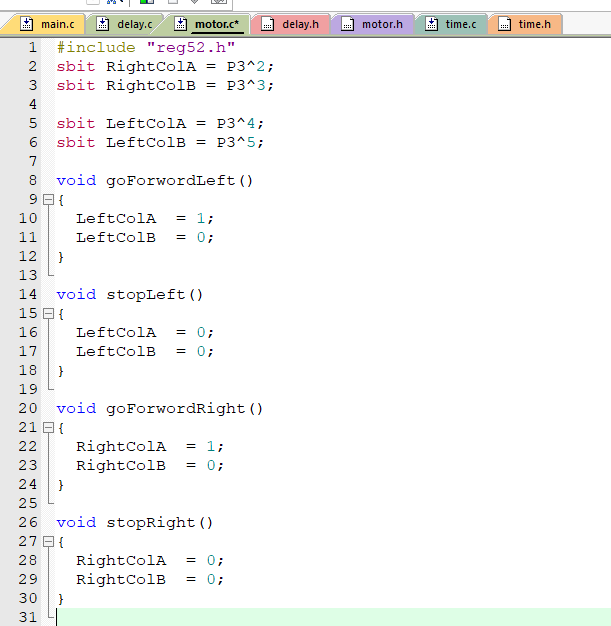
Task: Click the 'sbit LeftColA = P3^4;' line
Action: 160,123
